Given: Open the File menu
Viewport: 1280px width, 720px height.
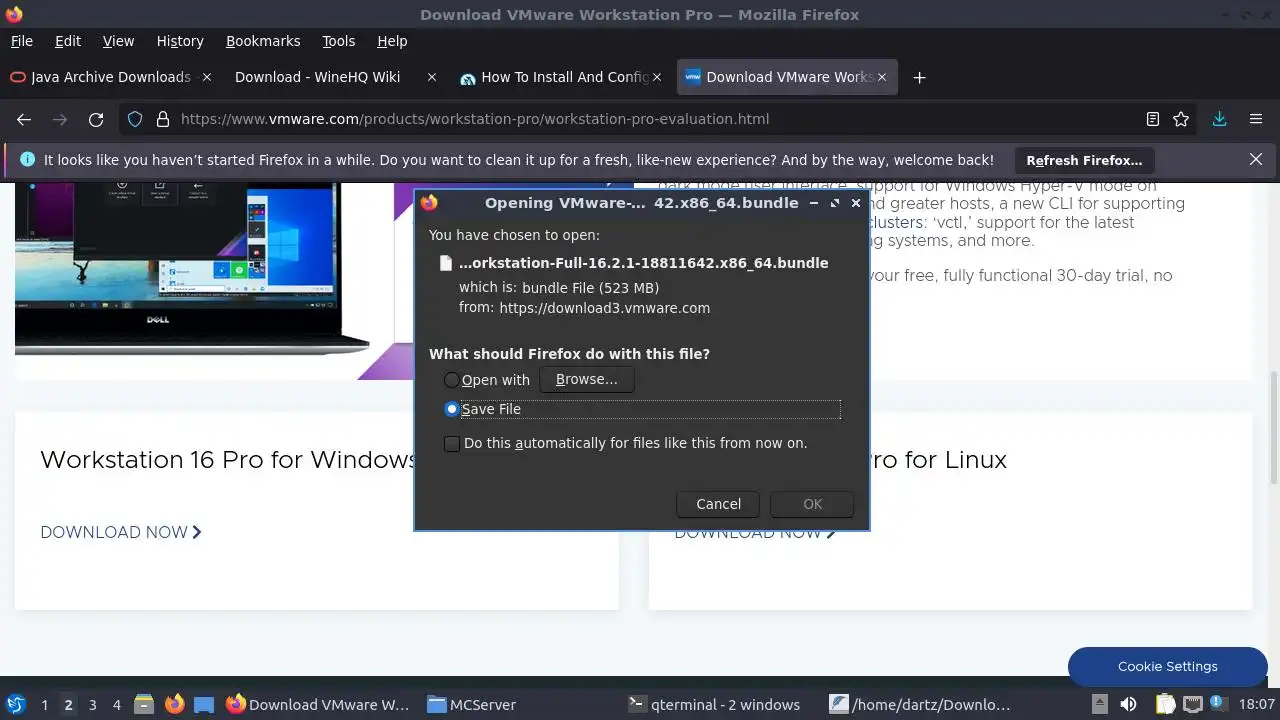Looking at the screenshot, I should tap(21, 41).
